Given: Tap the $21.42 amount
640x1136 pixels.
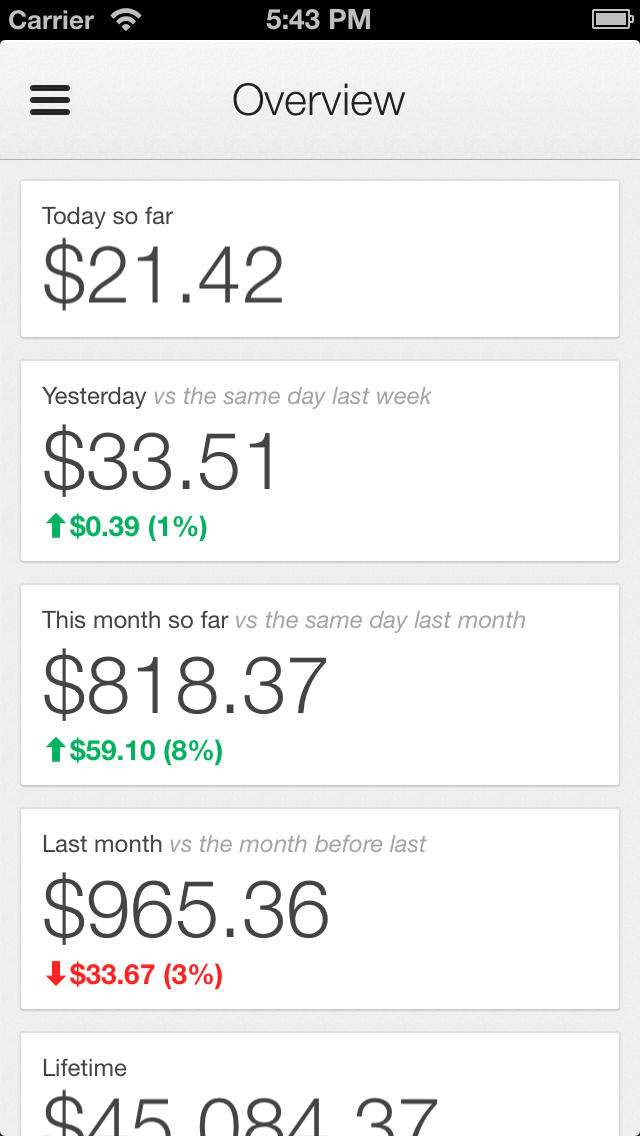Looking at the screenshot, I should [163, 277].
